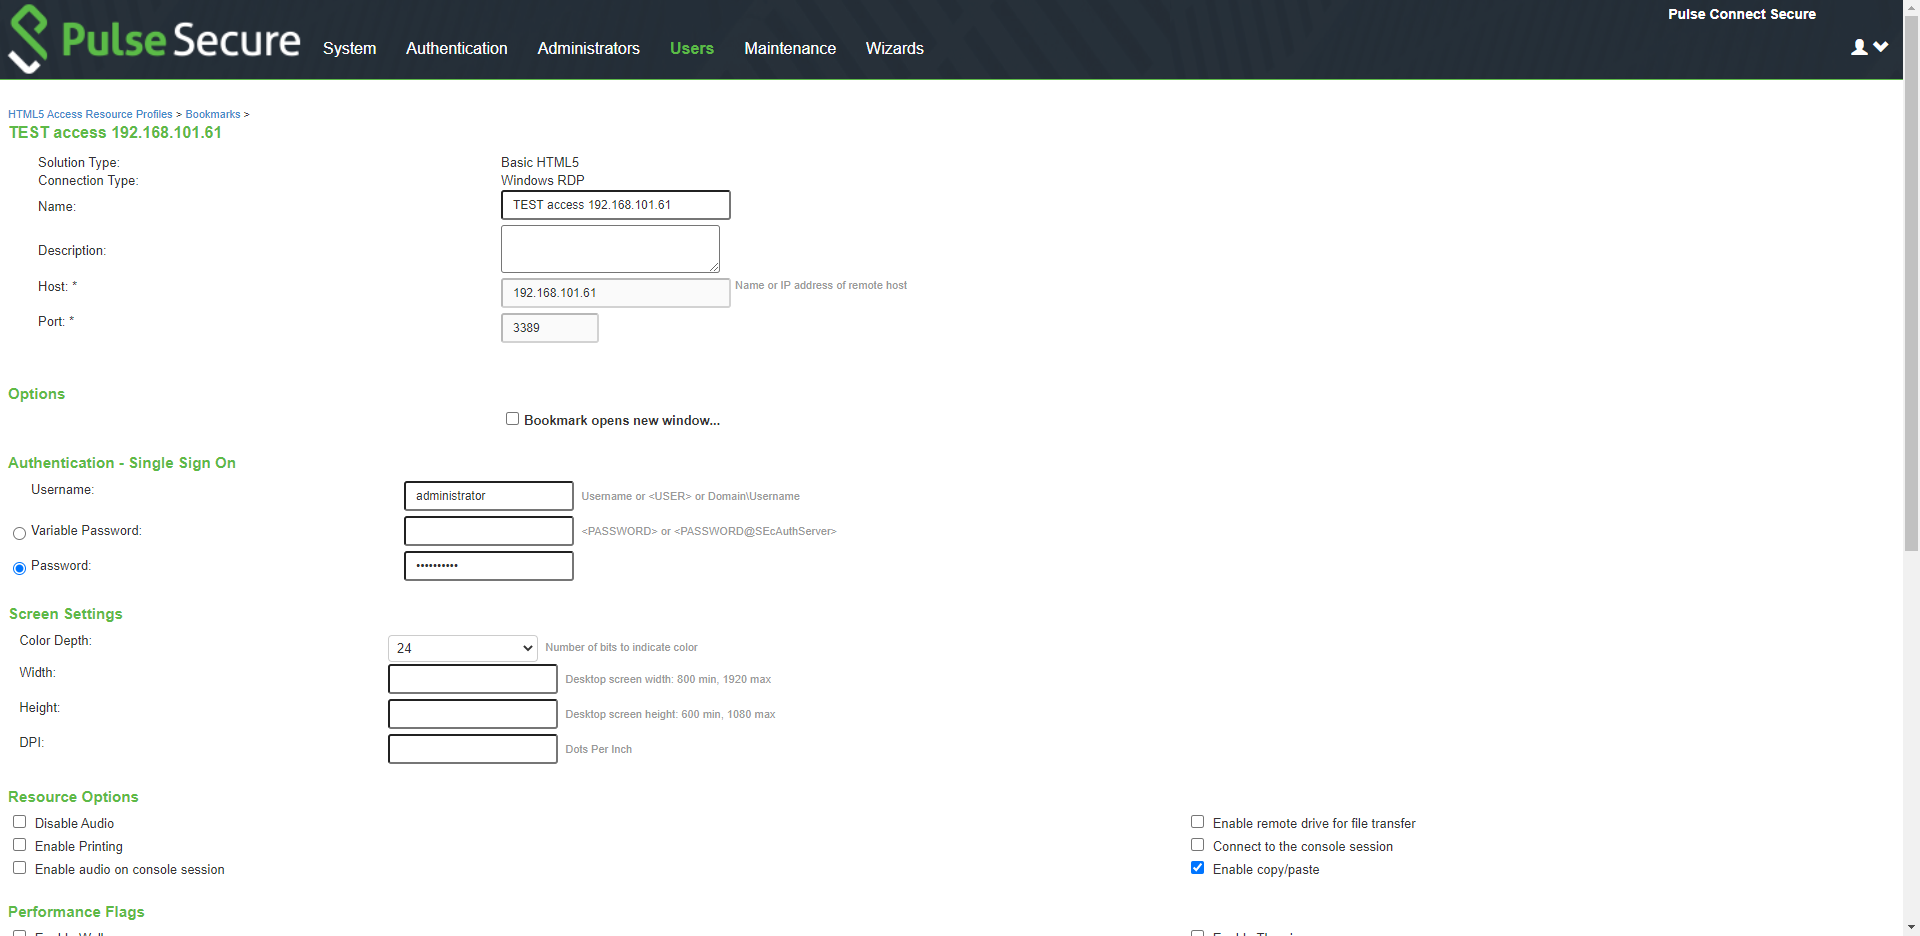This screenshot has height=936, width=1920.
Task: Open the Maintenance menu
Action: 790,48
